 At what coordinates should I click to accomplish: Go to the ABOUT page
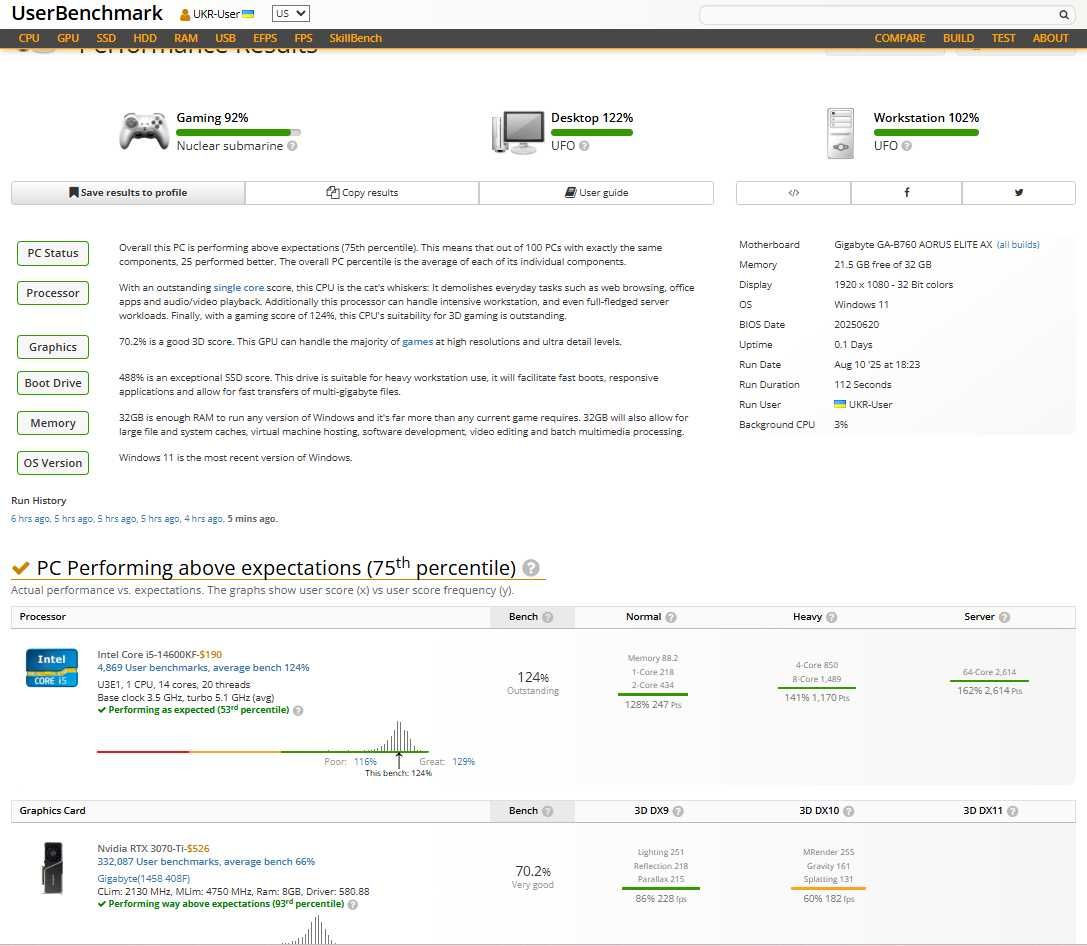(1050, 38)
